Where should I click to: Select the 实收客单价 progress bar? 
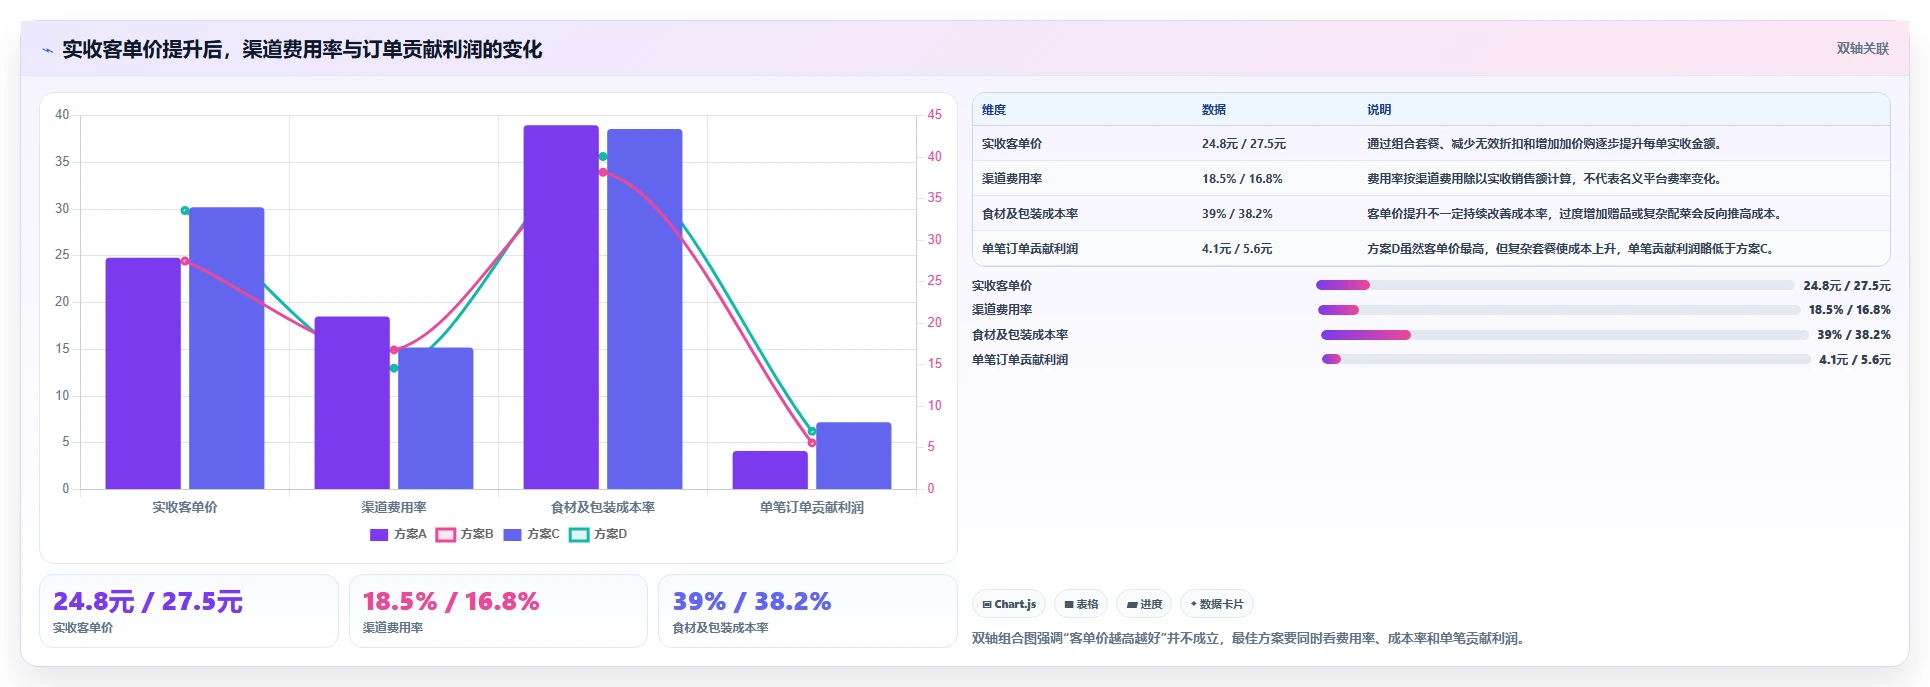[x=1555, y=285]
